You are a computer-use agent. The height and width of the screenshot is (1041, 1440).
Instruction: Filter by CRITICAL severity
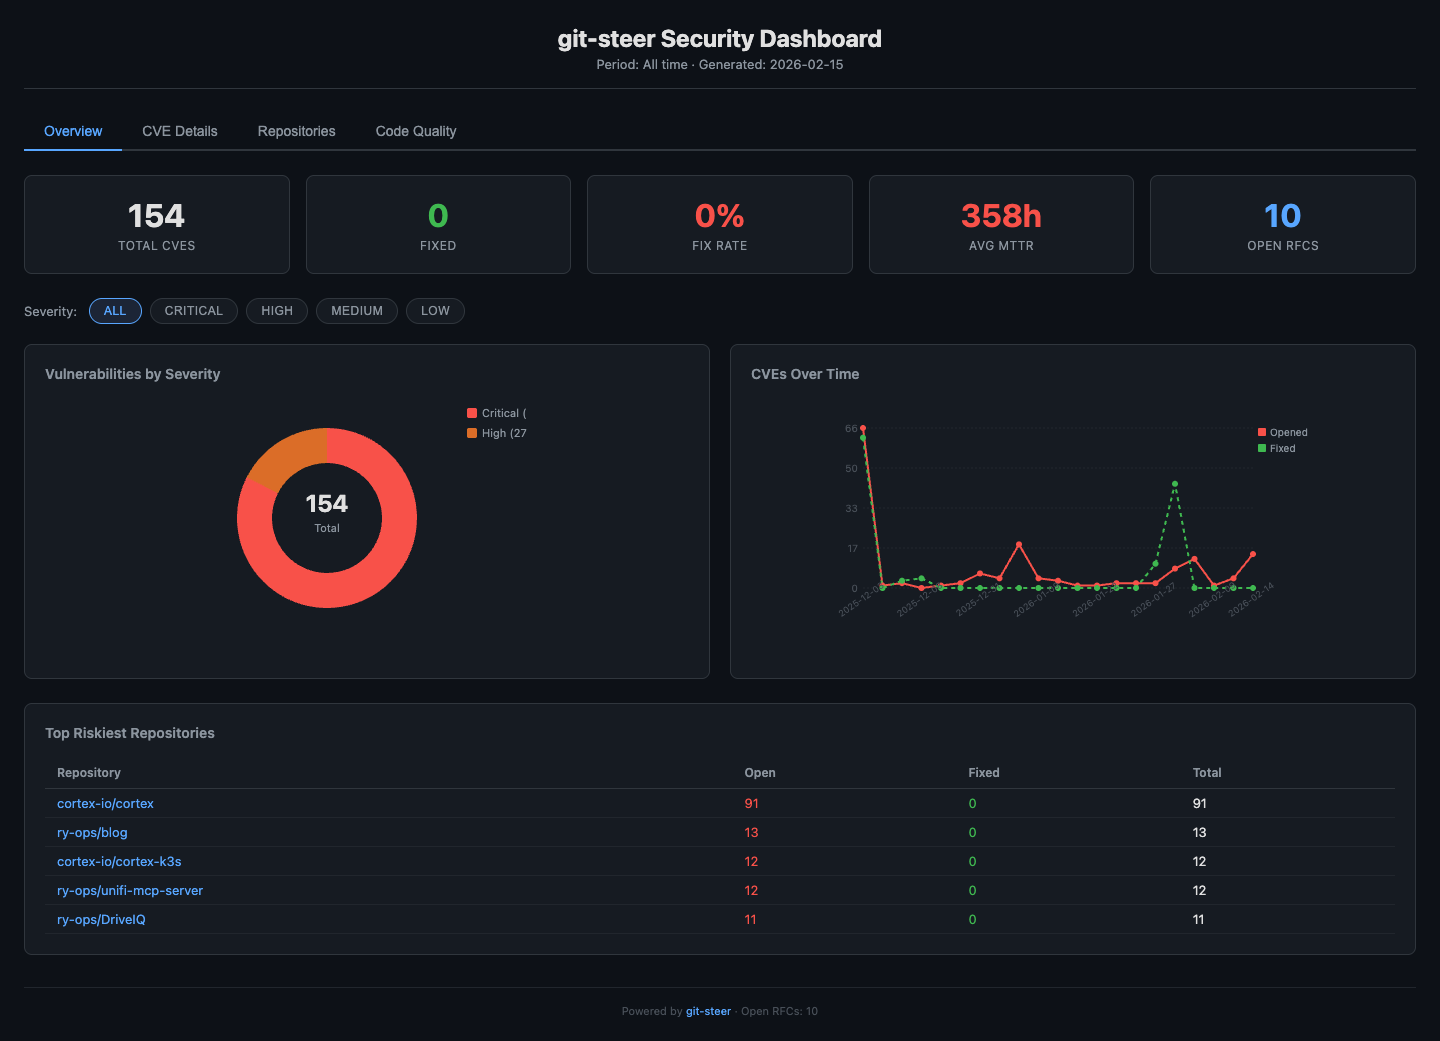(x=193, y=311)
